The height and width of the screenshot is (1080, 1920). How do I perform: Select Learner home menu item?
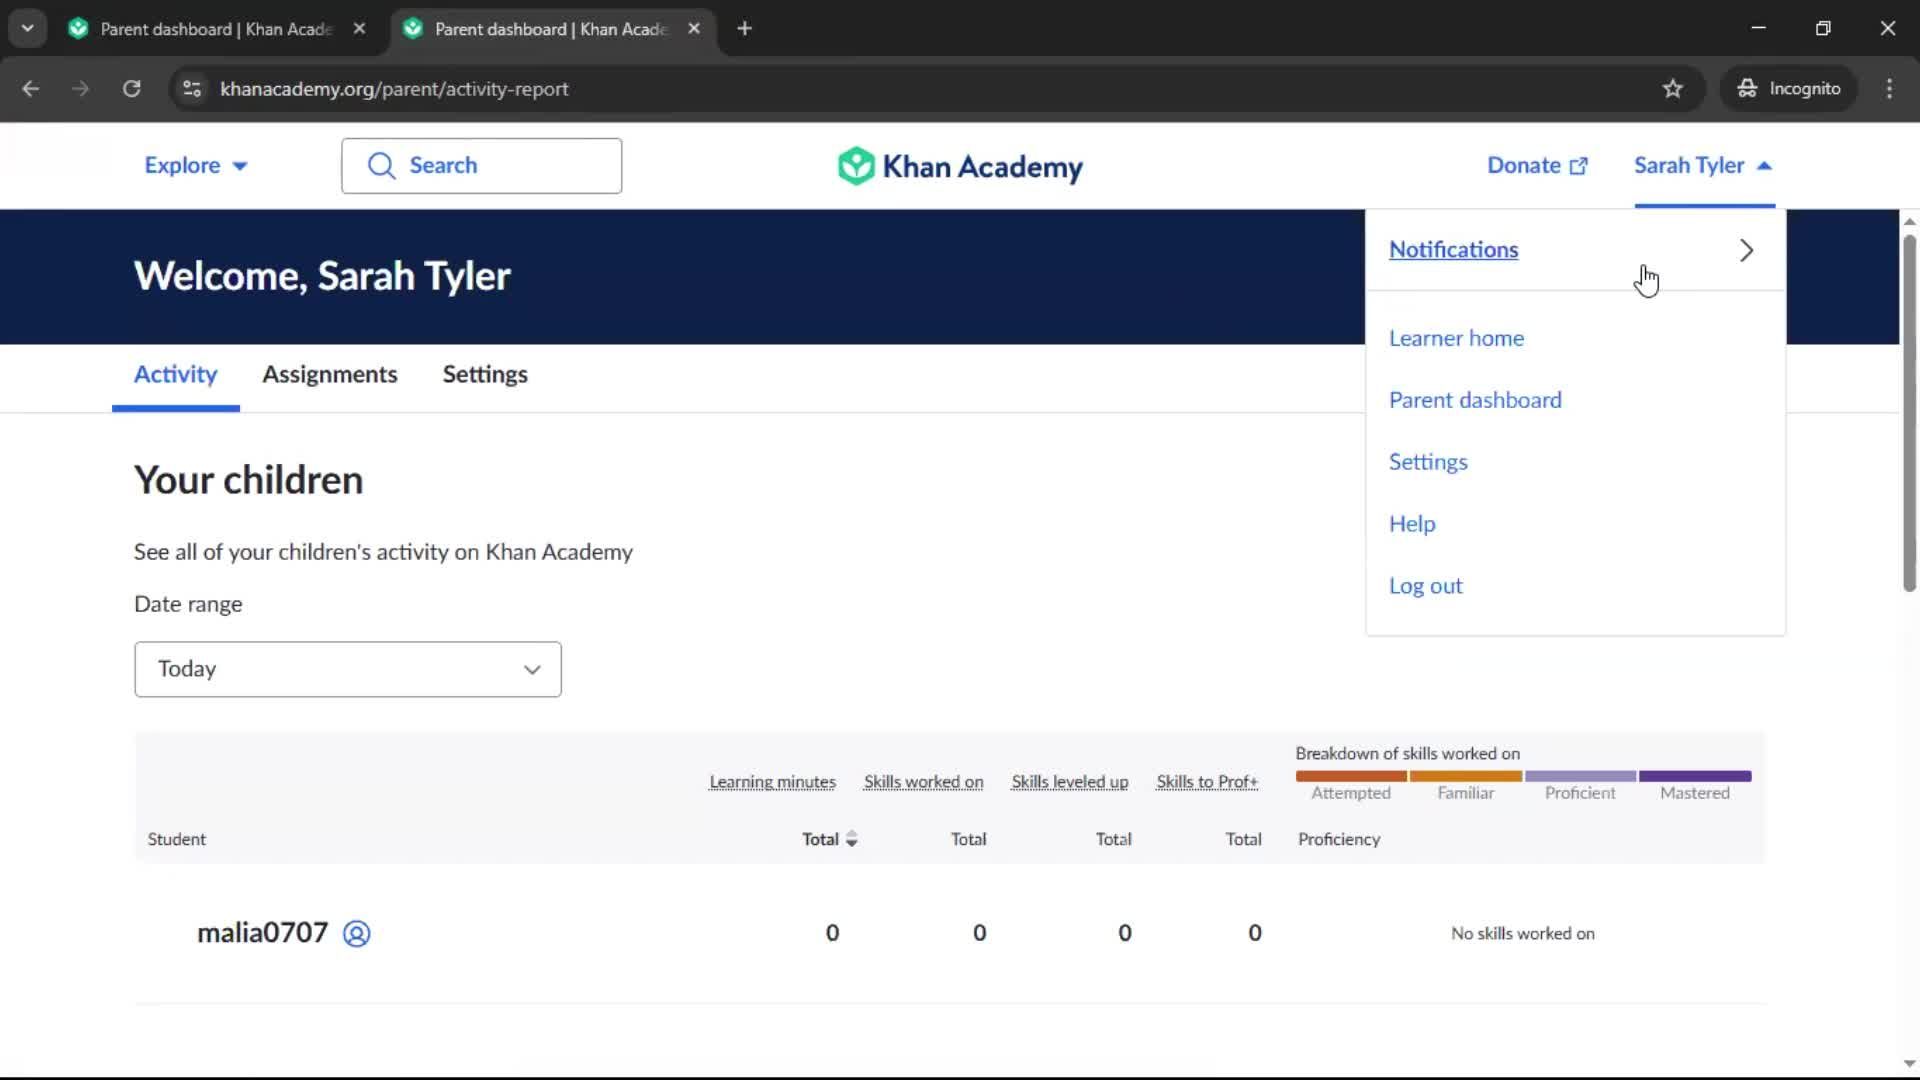pyautogui.click(x=1456, y=338)
